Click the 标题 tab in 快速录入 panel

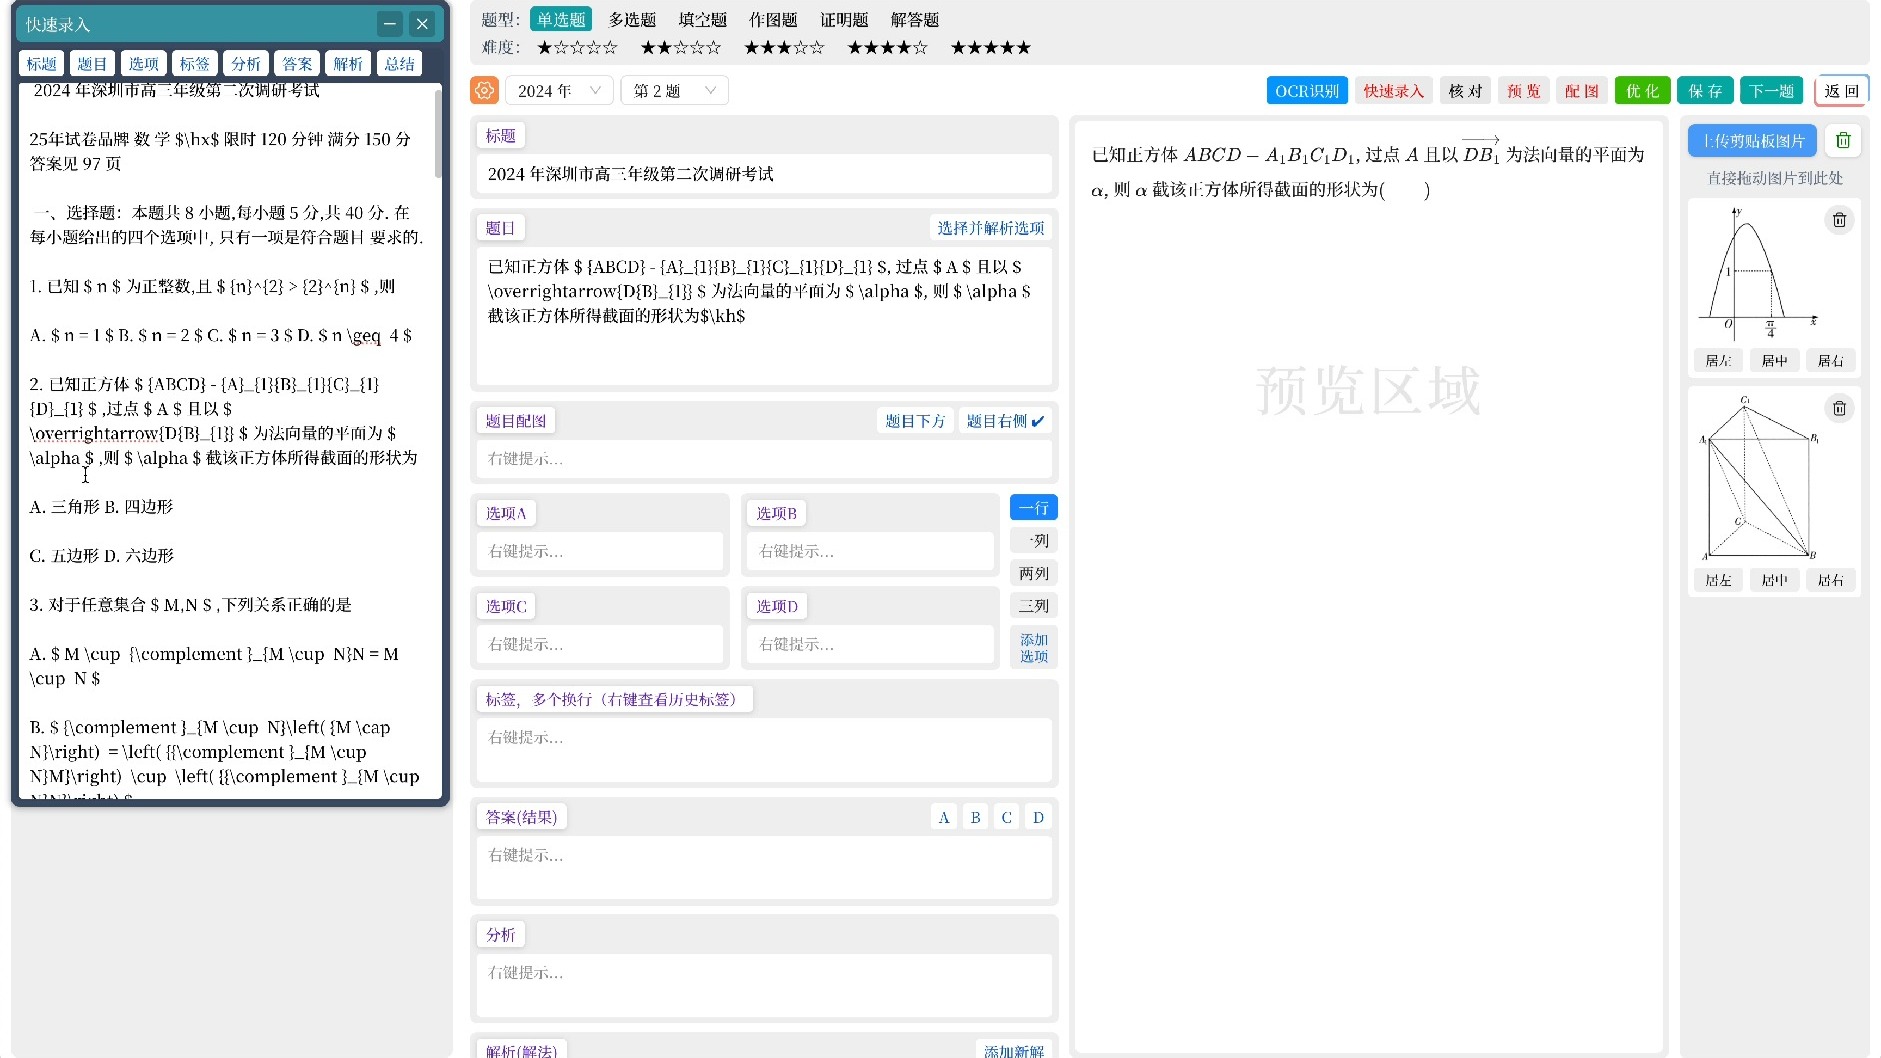(41, 63)
